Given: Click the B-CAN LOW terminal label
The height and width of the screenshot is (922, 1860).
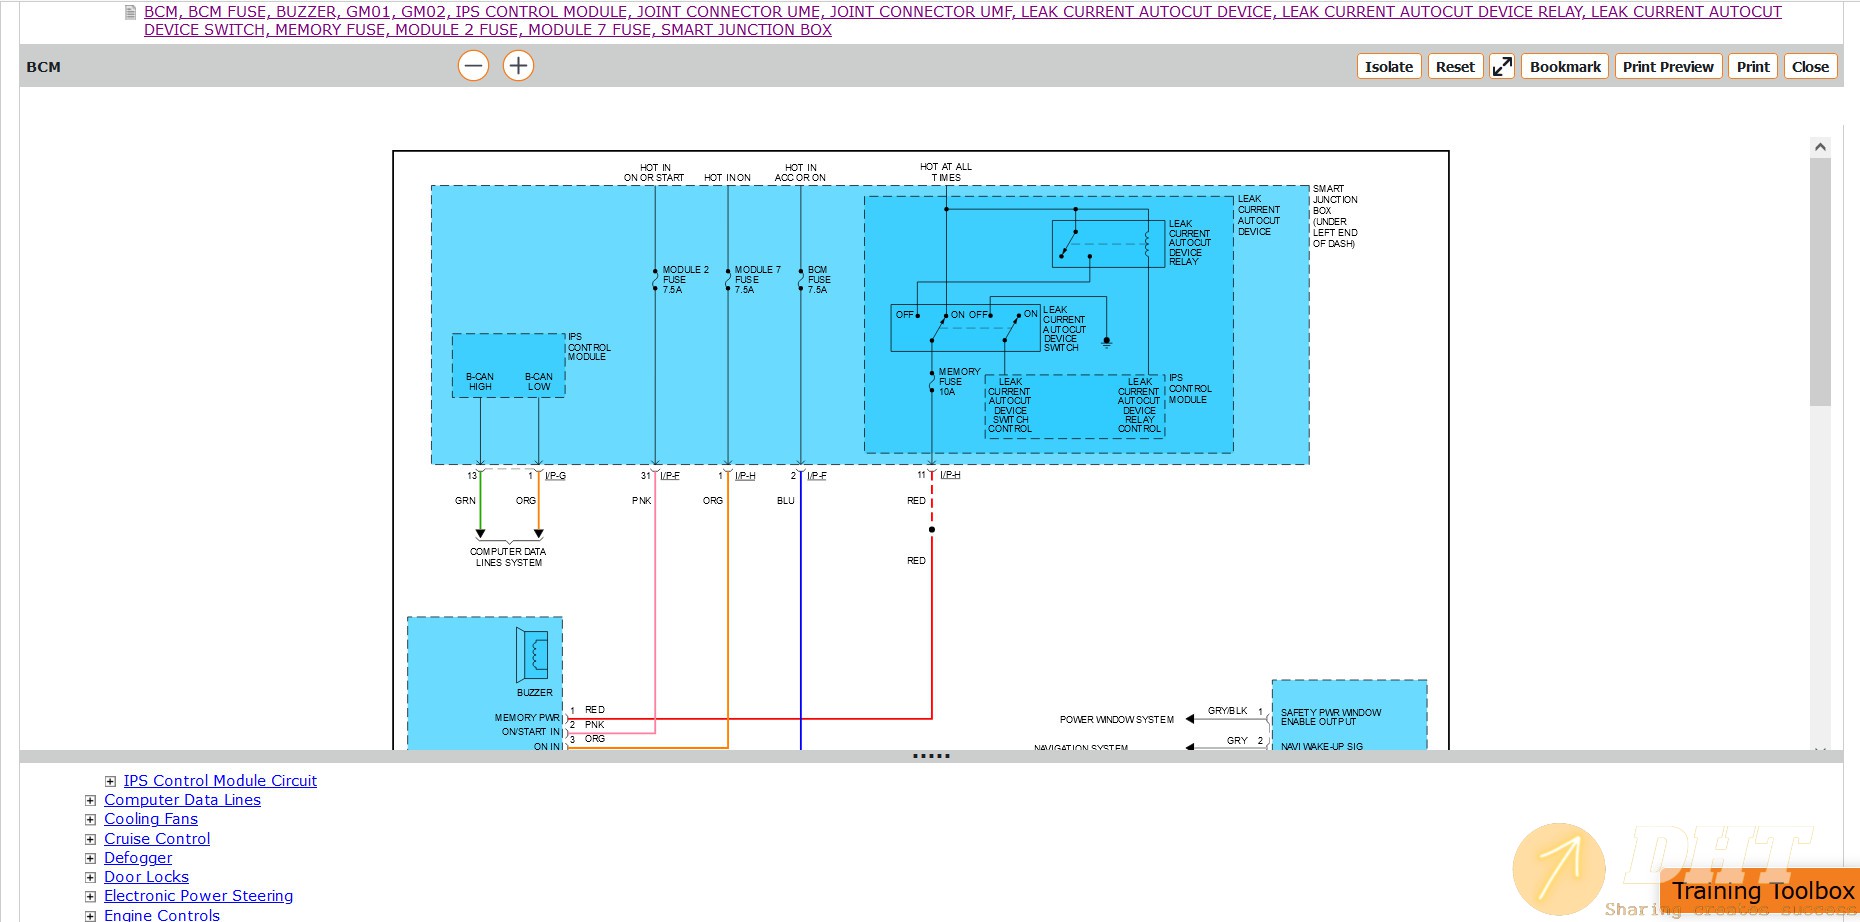Looking at the screenshot, I should [538, 382].
